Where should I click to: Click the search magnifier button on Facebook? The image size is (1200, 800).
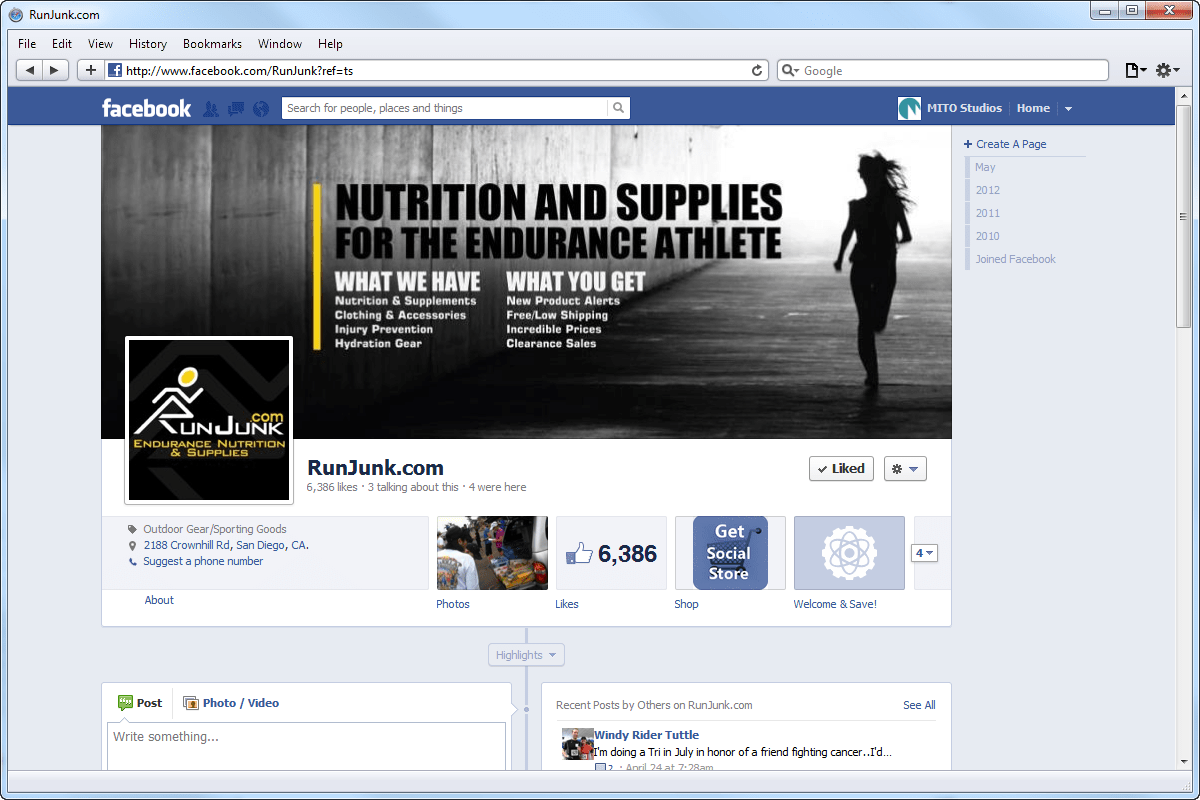618,108
